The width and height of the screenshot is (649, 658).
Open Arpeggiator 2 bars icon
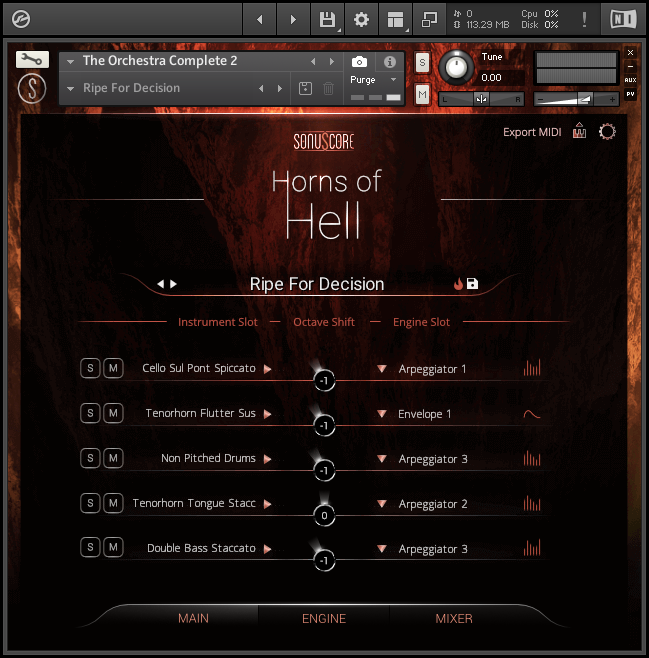point(532,503)
